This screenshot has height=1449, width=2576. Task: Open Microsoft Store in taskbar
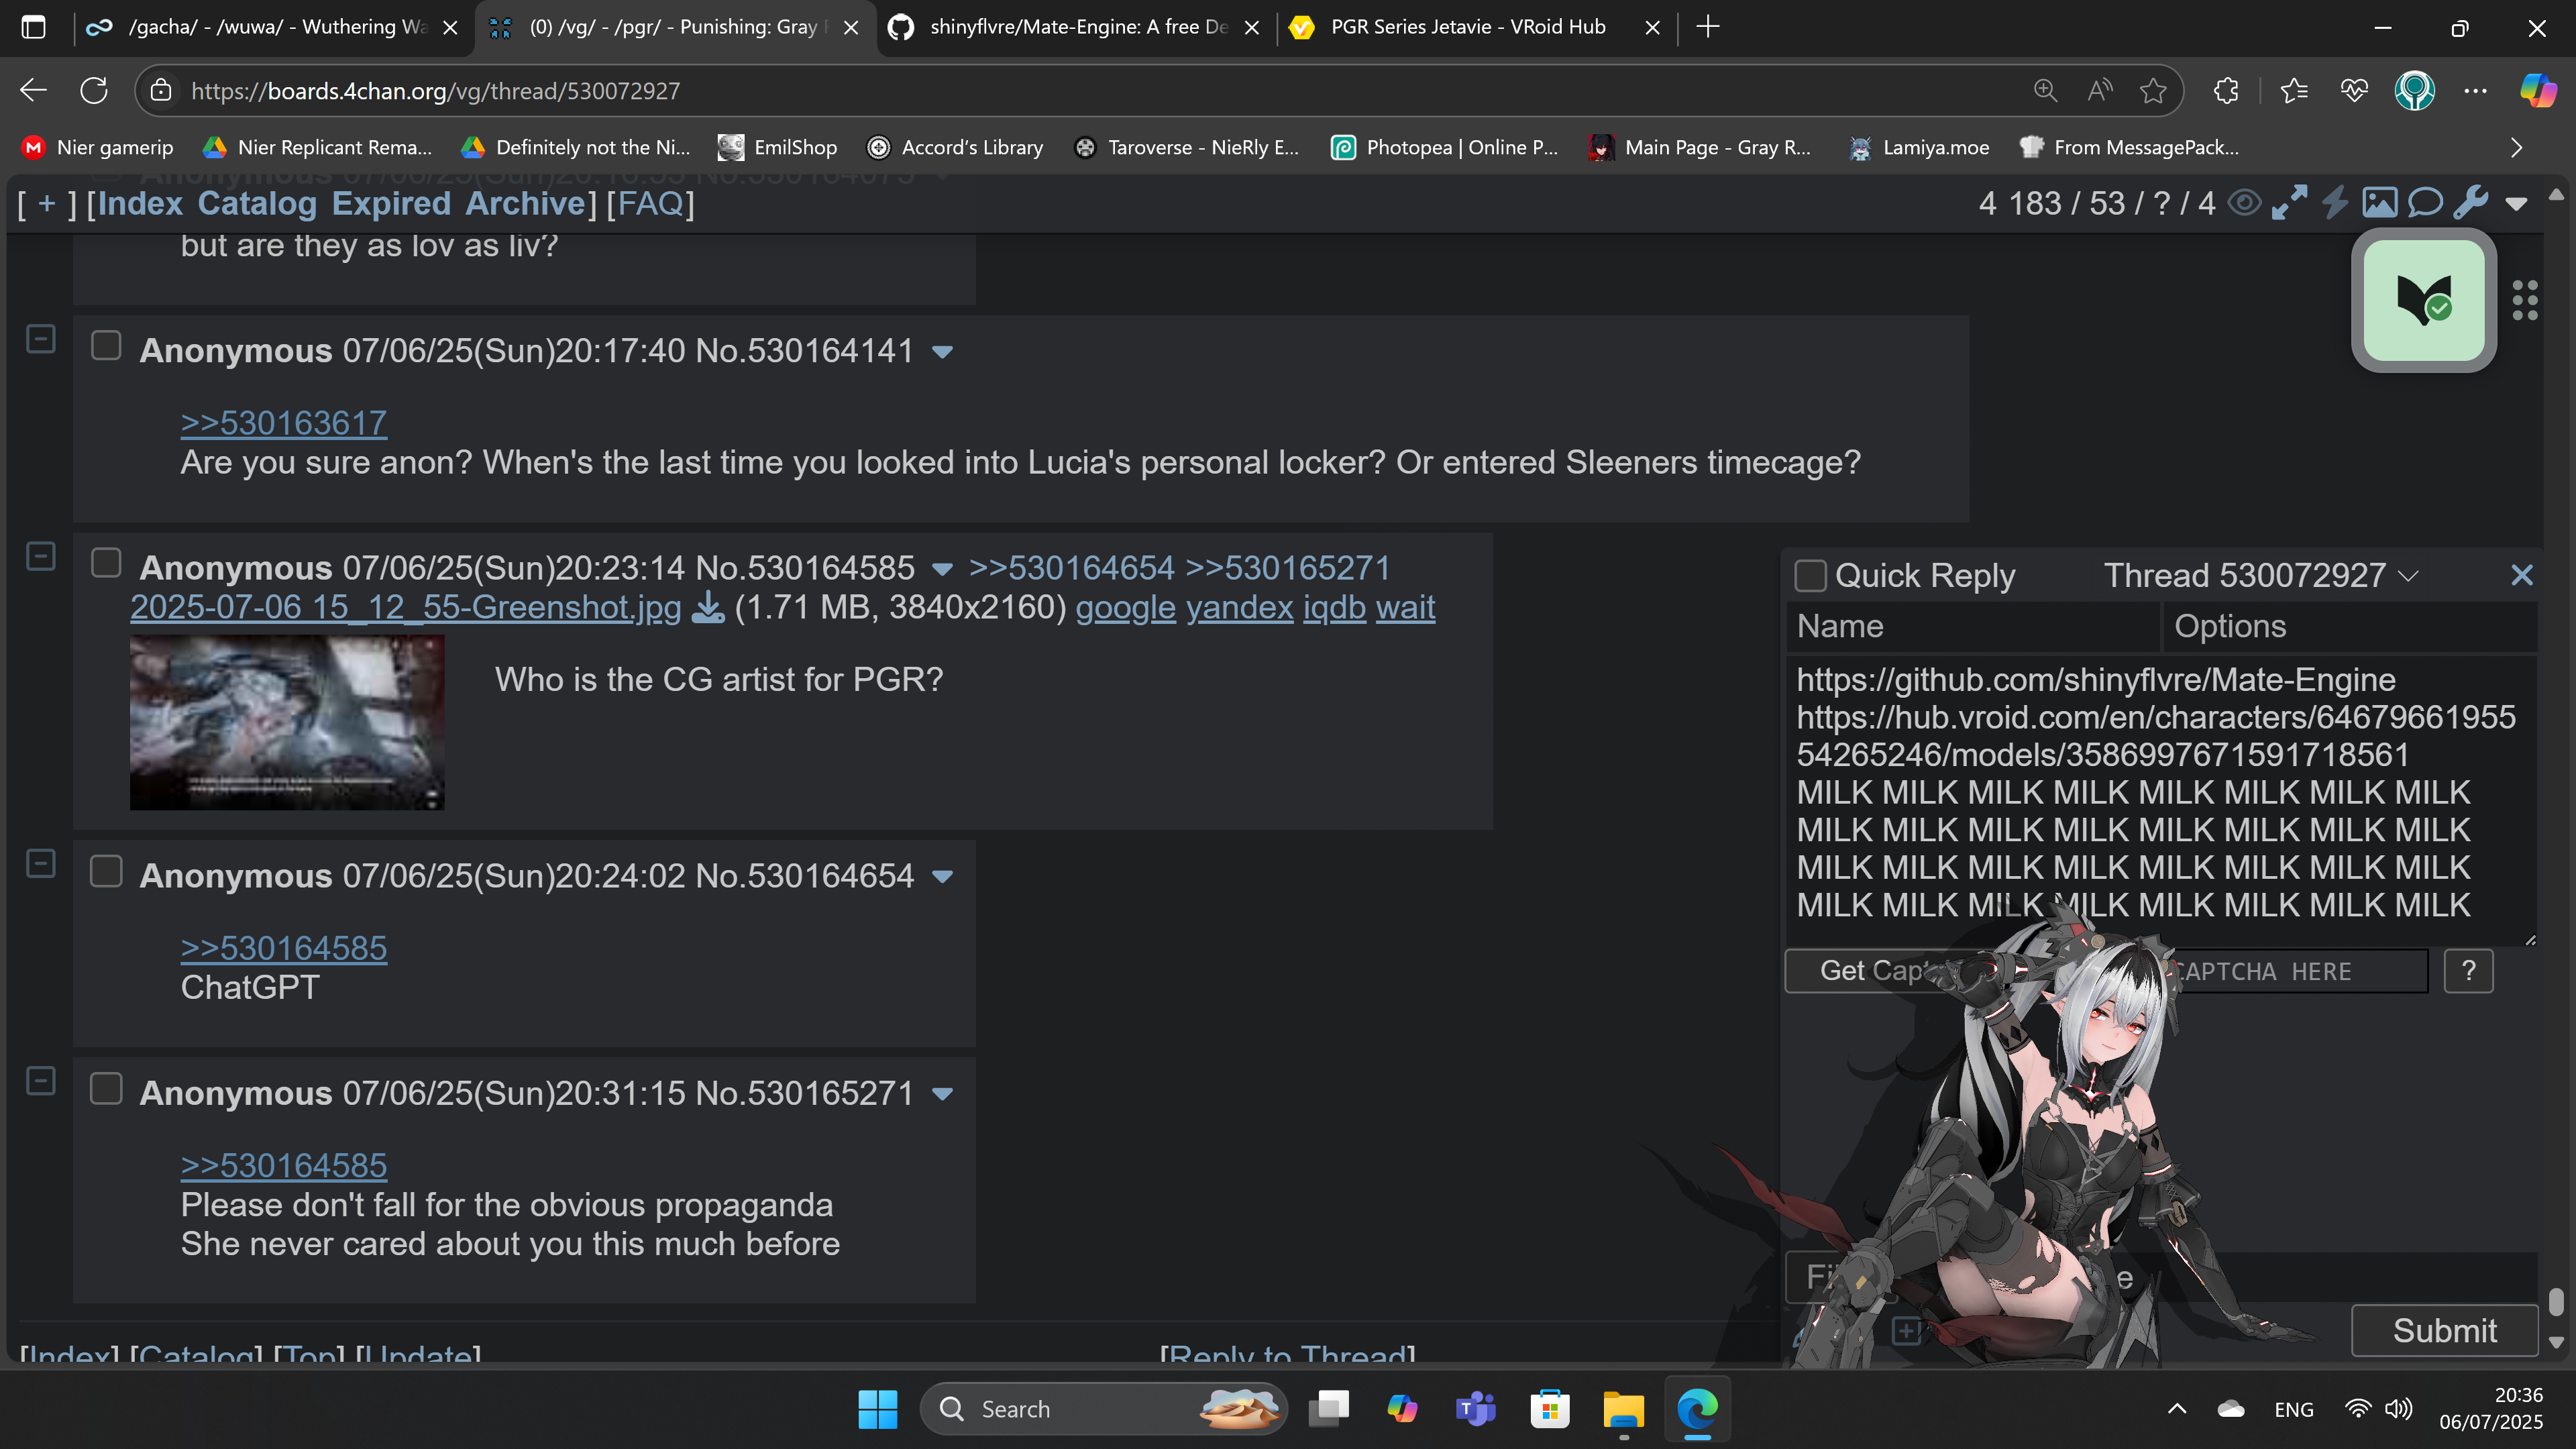(1549, 1409)
